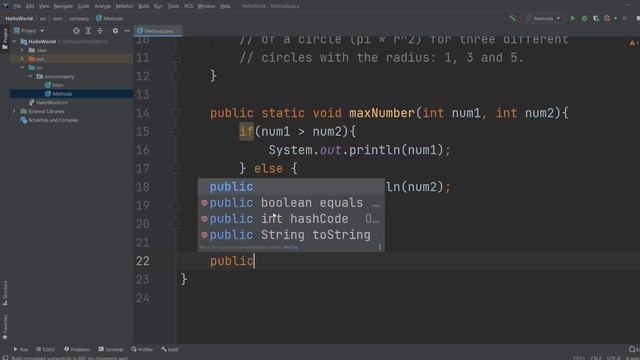Click the Next Tip link in completion popup
The height and width of the screenshot is (360, 640).
[x=290, y=247]
